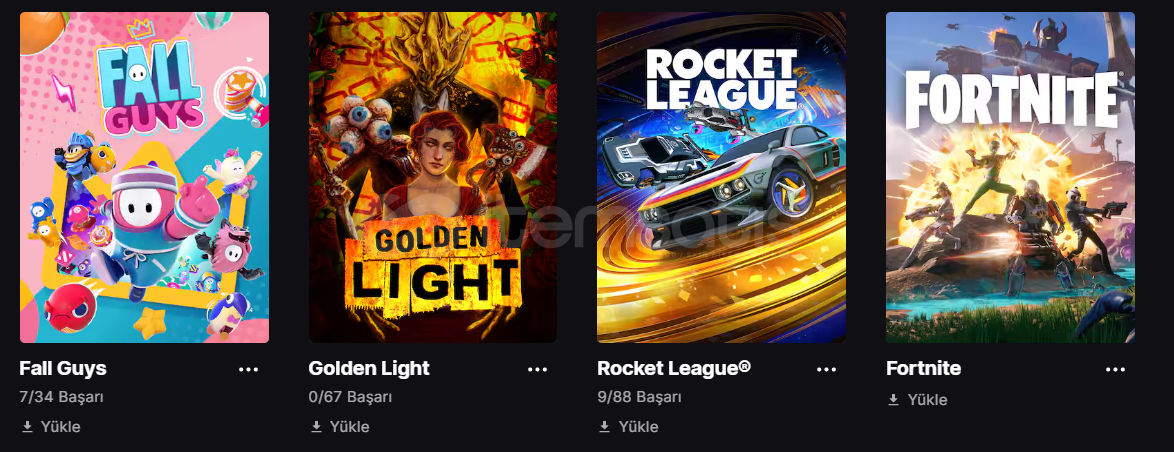1174x452 pixels.
Task: View the 7/34 Başarı achievements for Fall Guys
Action: tap(61, 397)
